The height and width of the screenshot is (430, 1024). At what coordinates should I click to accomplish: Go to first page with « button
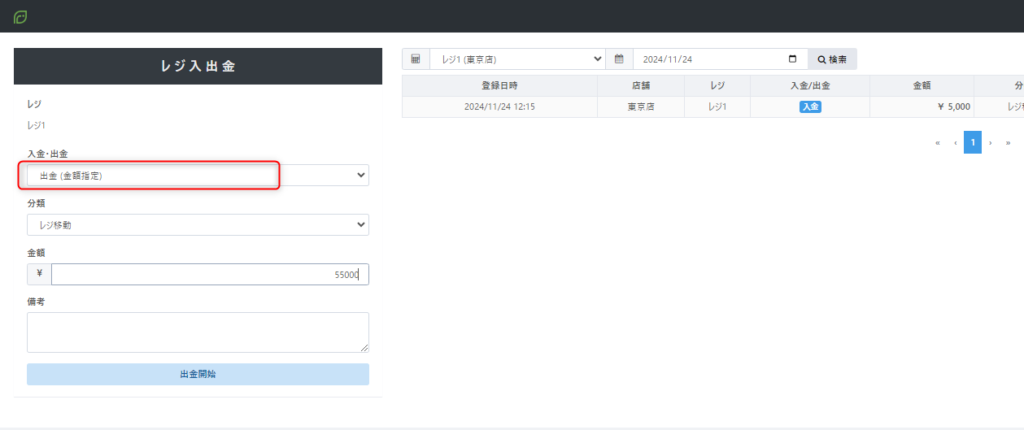click(938, 142)
